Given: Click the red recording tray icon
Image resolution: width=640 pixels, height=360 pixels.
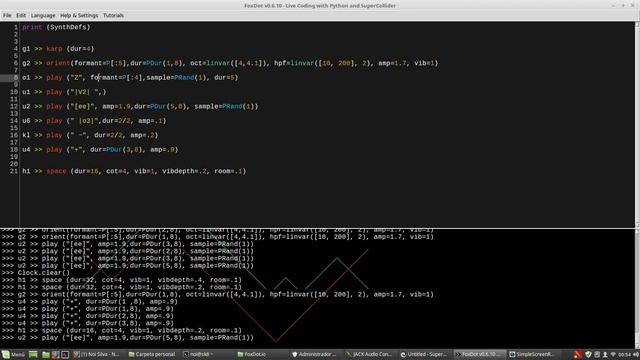Looking at the screenshot, I should (577, 354).
